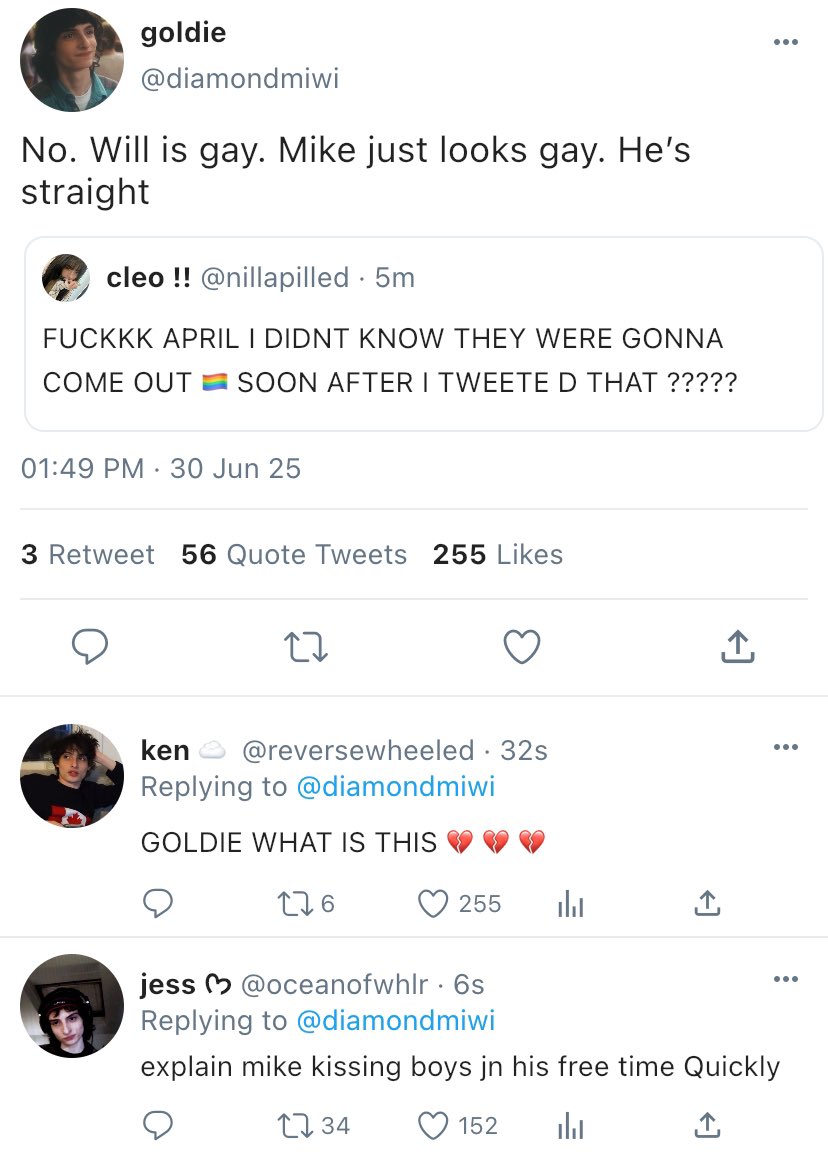Screen dimensions: 828x1155
Task: View analytics for jess's reply
Action: click(569, 1126)
